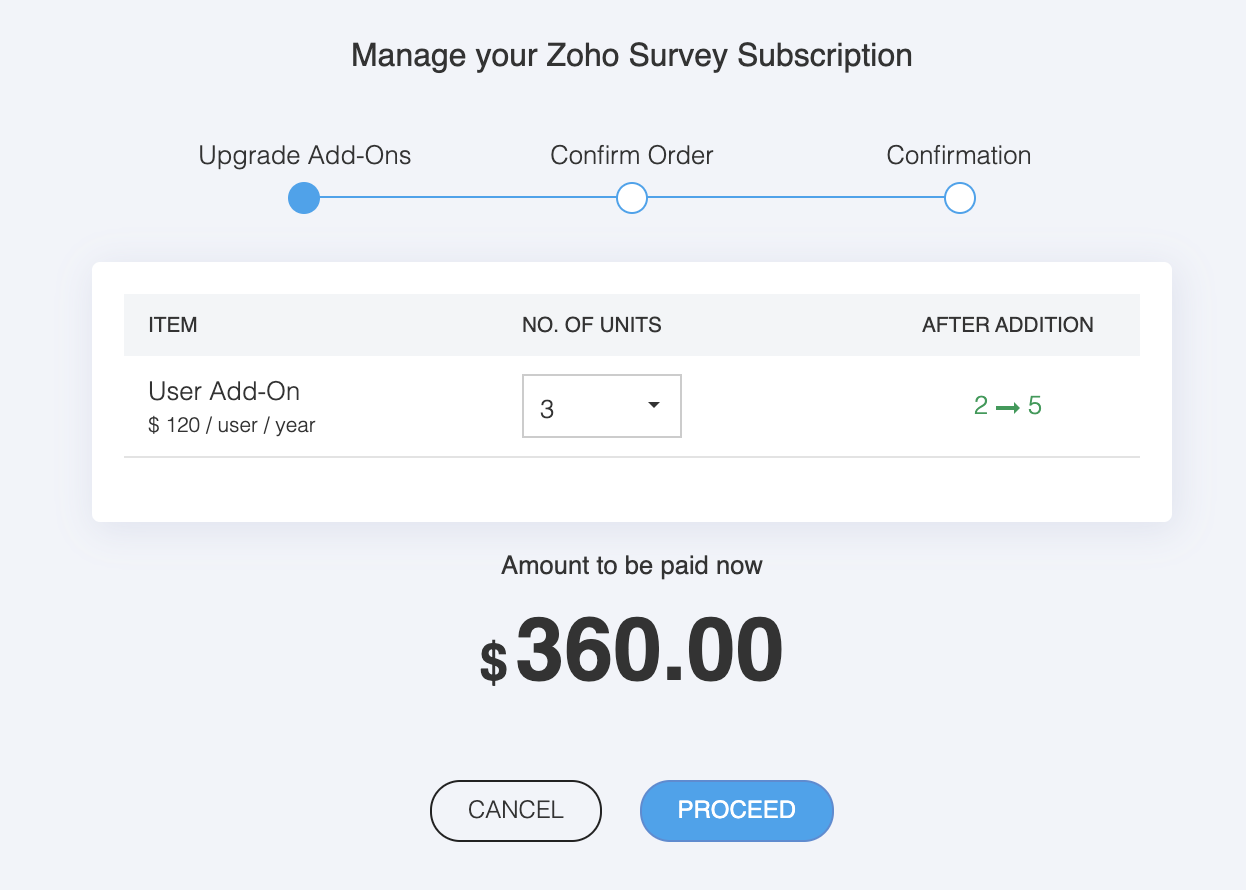Click the NO. OF UNITS column header

[x=592, y=325]
